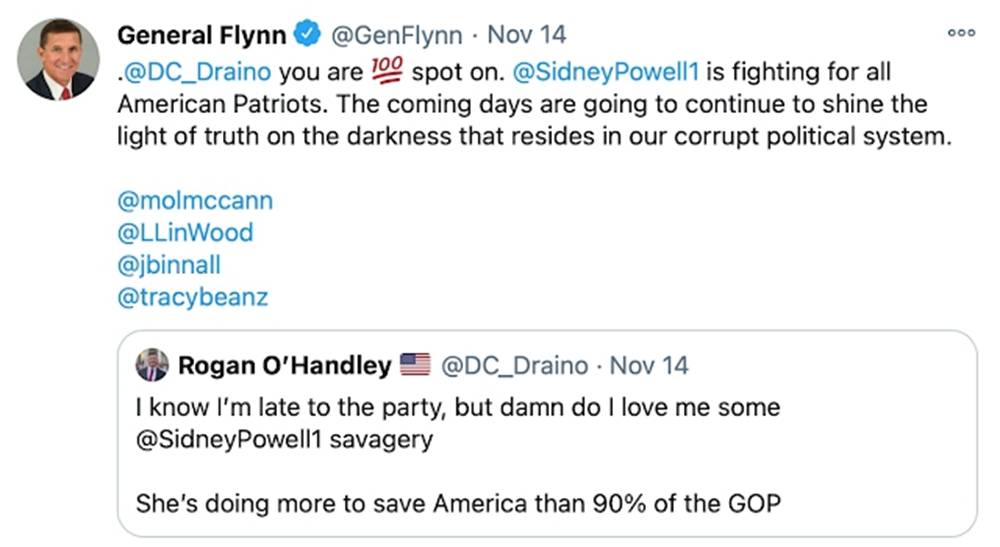
Task: Click the @GenFlynn handle in the header
Action: (396, 35)
